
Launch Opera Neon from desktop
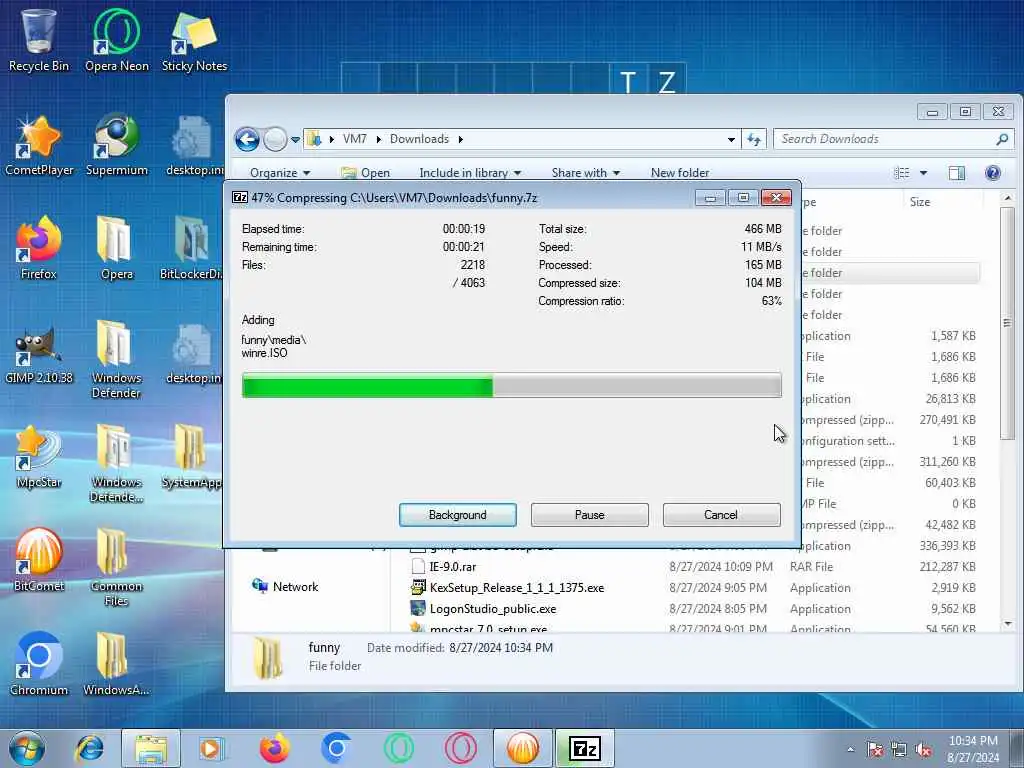coord(117,40)
